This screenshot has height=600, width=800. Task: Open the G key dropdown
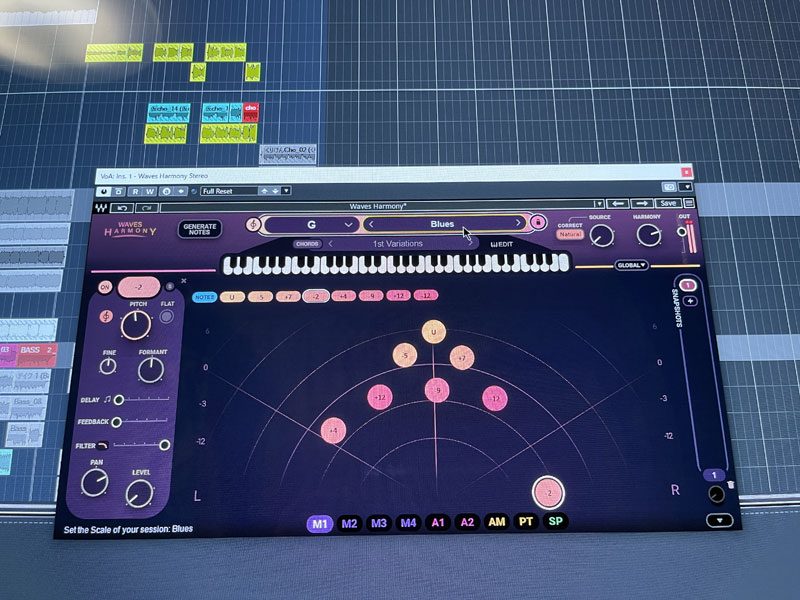coord(311,224)
